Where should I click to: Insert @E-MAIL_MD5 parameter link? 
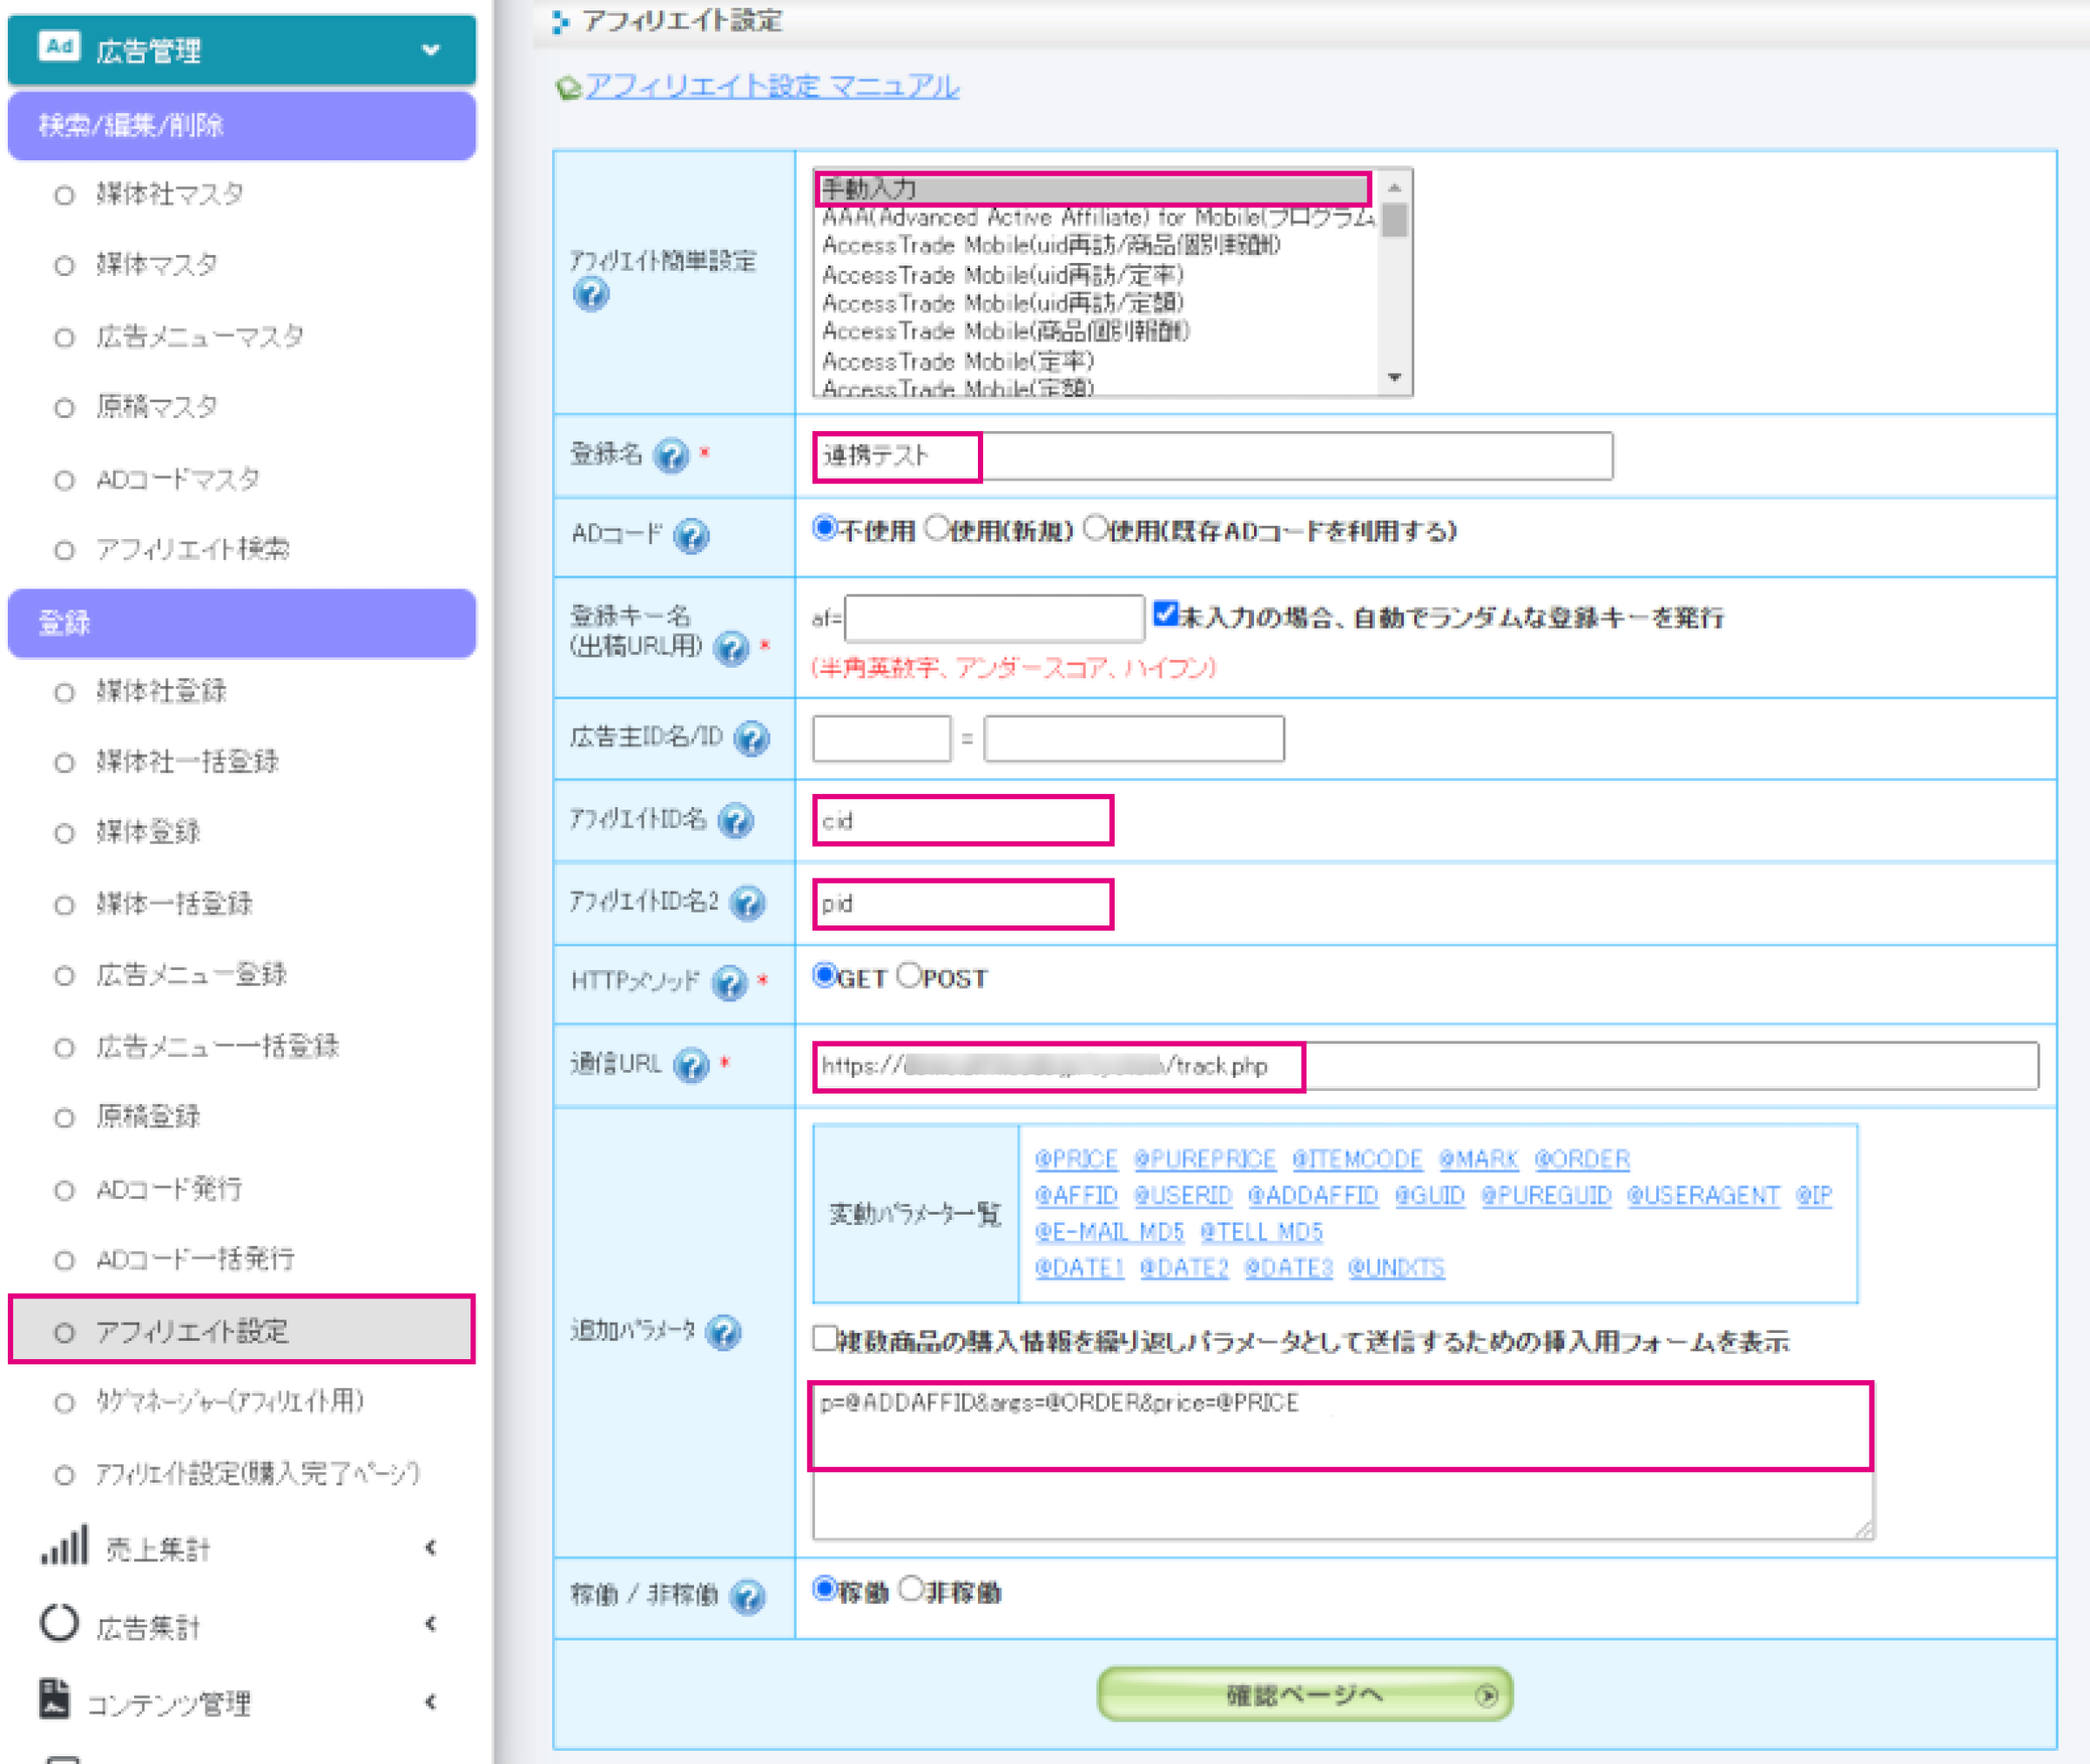1109,1232
